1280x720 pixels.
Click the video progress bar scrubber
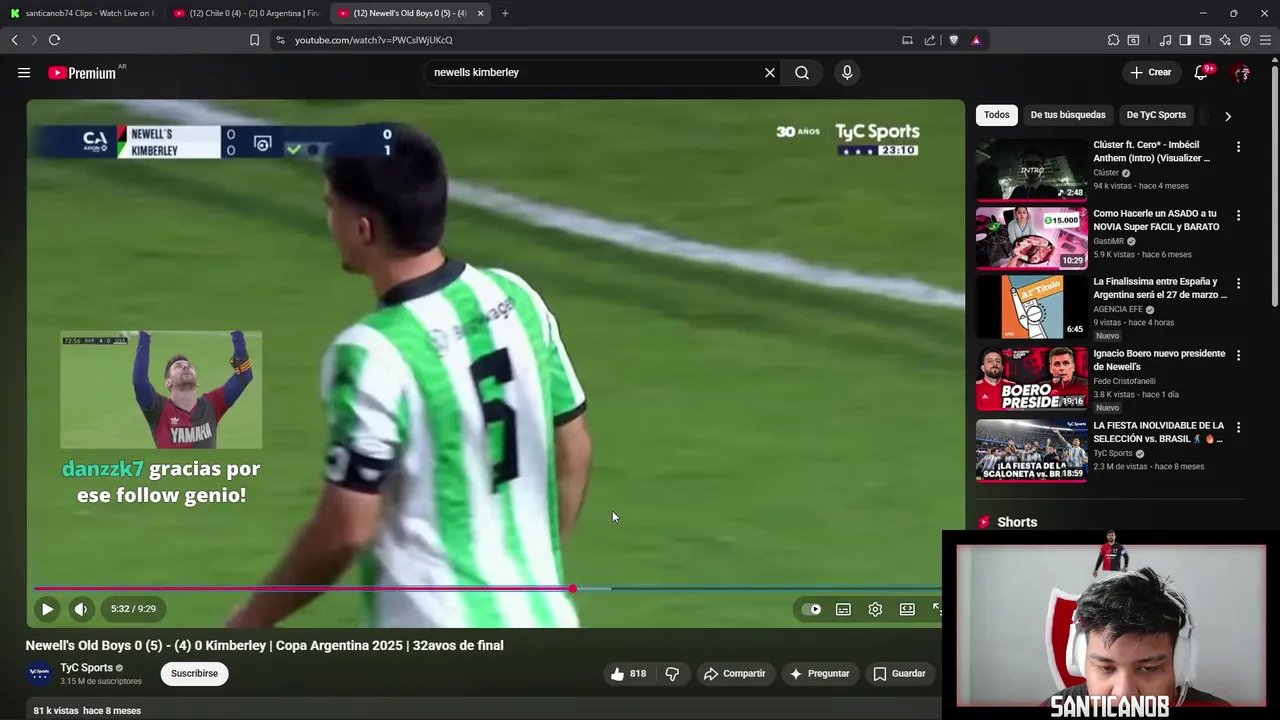[572, 589]
